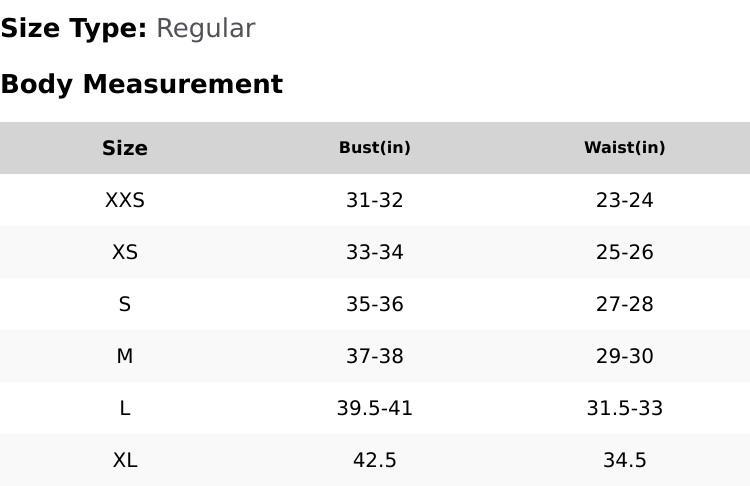Click the 25-26 waist value
Screen dimensions: 750x486
coord(625,252)
